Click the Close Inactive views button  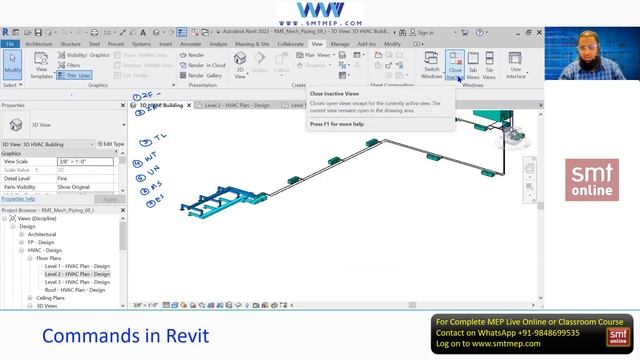pyautogui.click(x=455, y=65)
